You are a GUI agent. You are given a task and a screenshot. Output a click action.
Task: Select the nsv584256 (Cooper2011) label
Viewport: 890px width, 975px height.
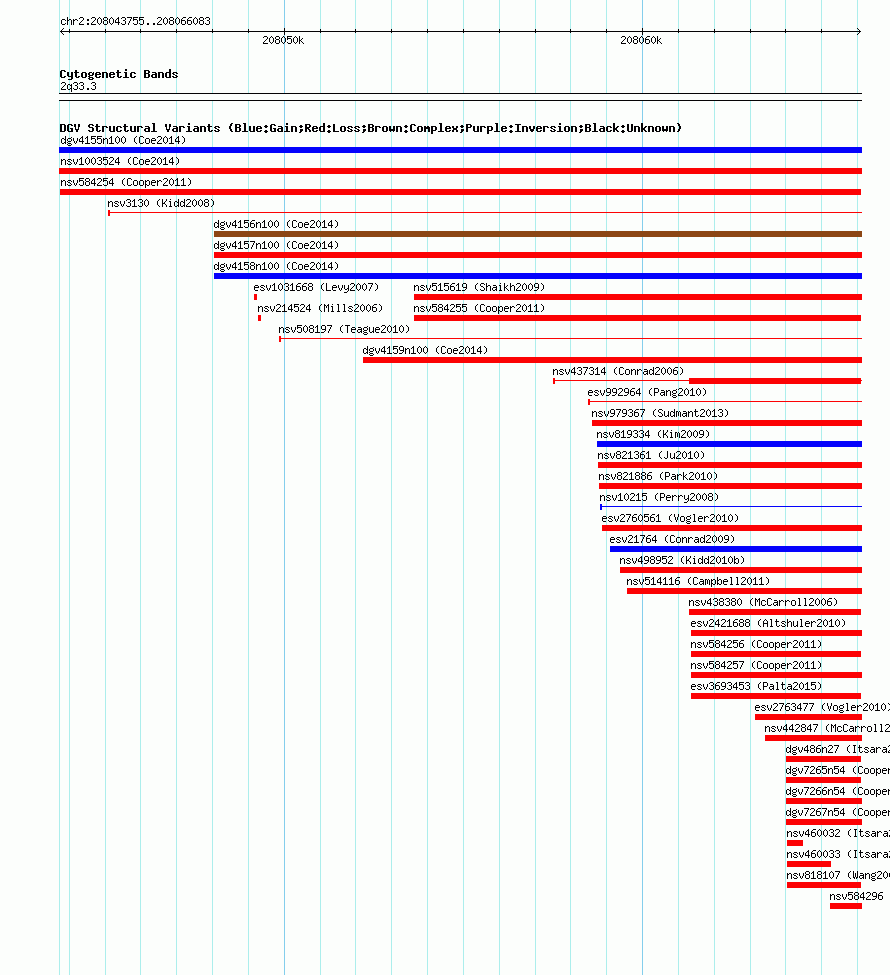[x=756, y=645]
